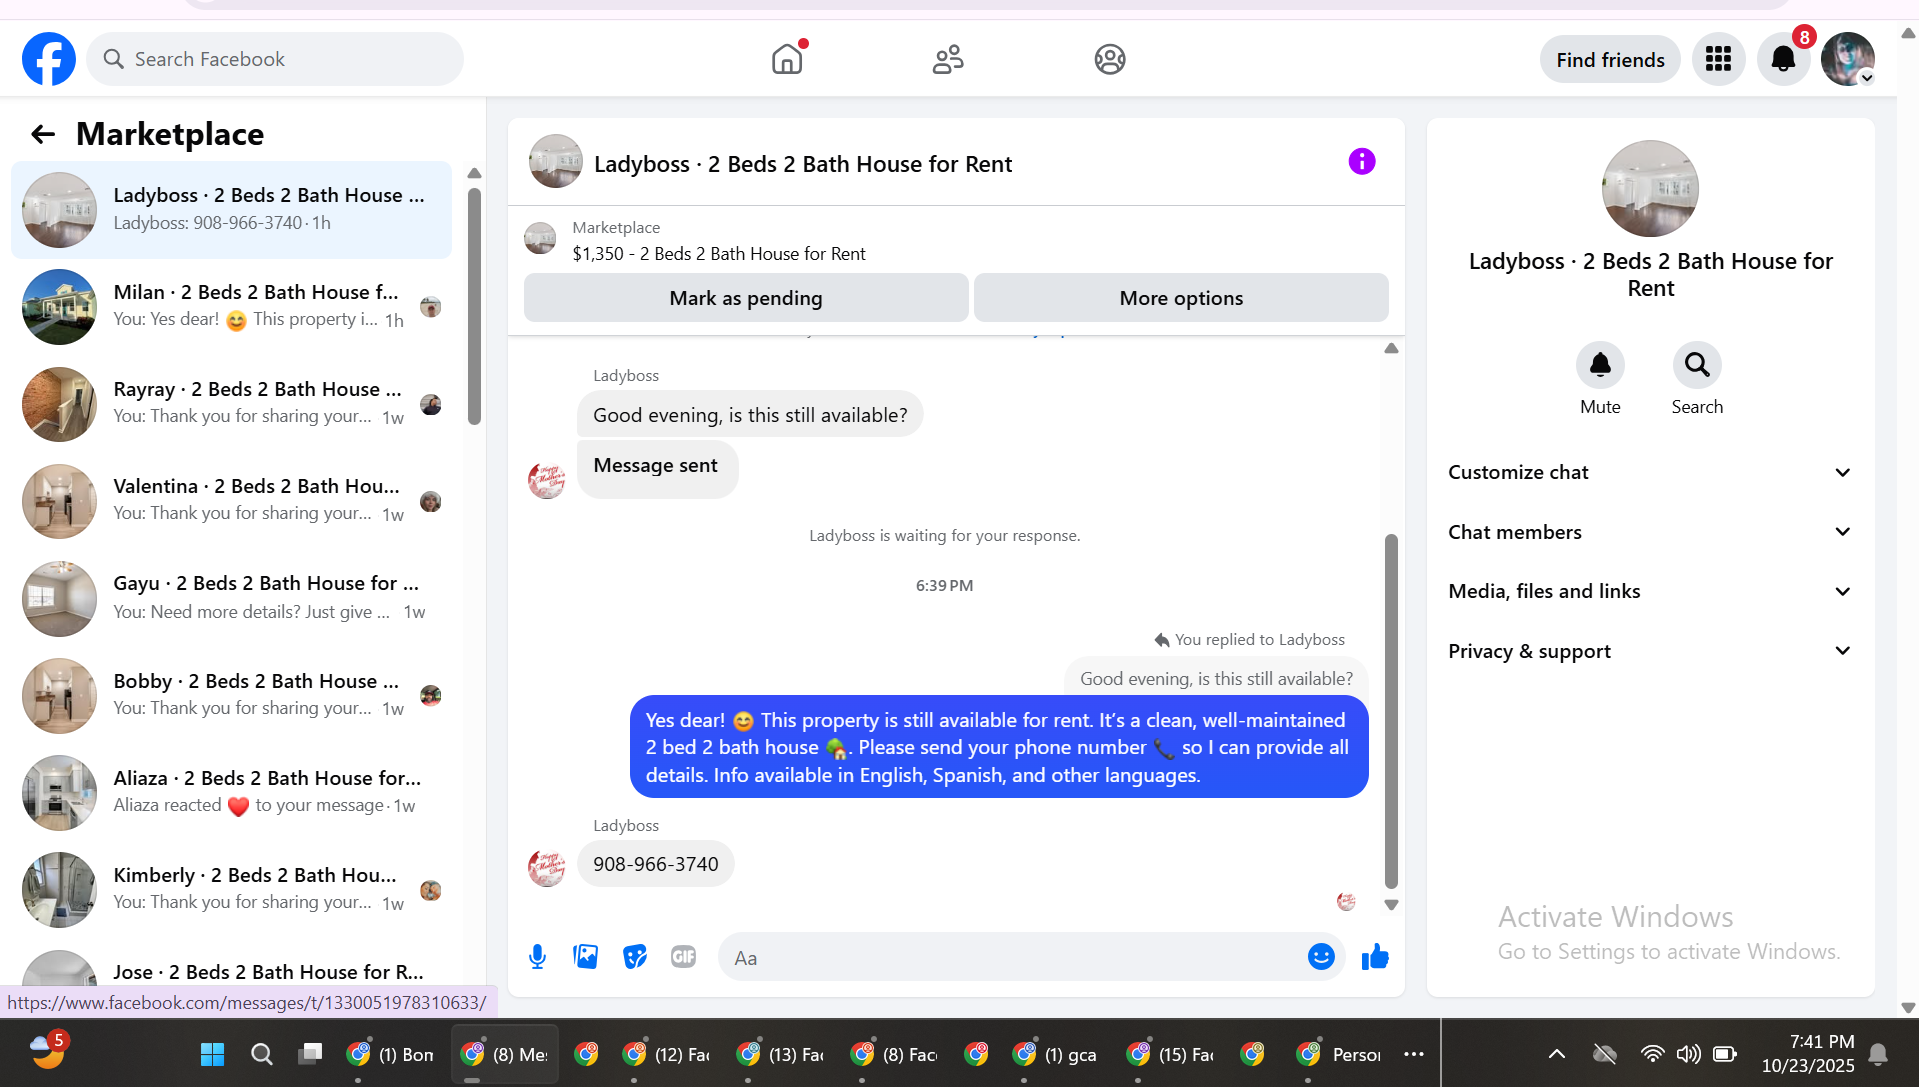Click Mark as pending button
This screenshot has width=1919, height=1087.
[746, 298]
